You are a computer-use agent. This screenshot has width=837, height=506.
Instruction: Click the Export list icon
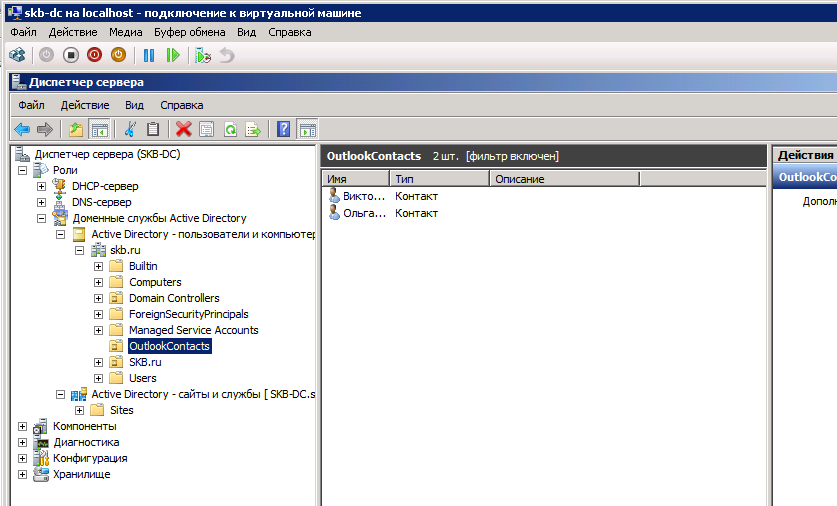point(253,129)
